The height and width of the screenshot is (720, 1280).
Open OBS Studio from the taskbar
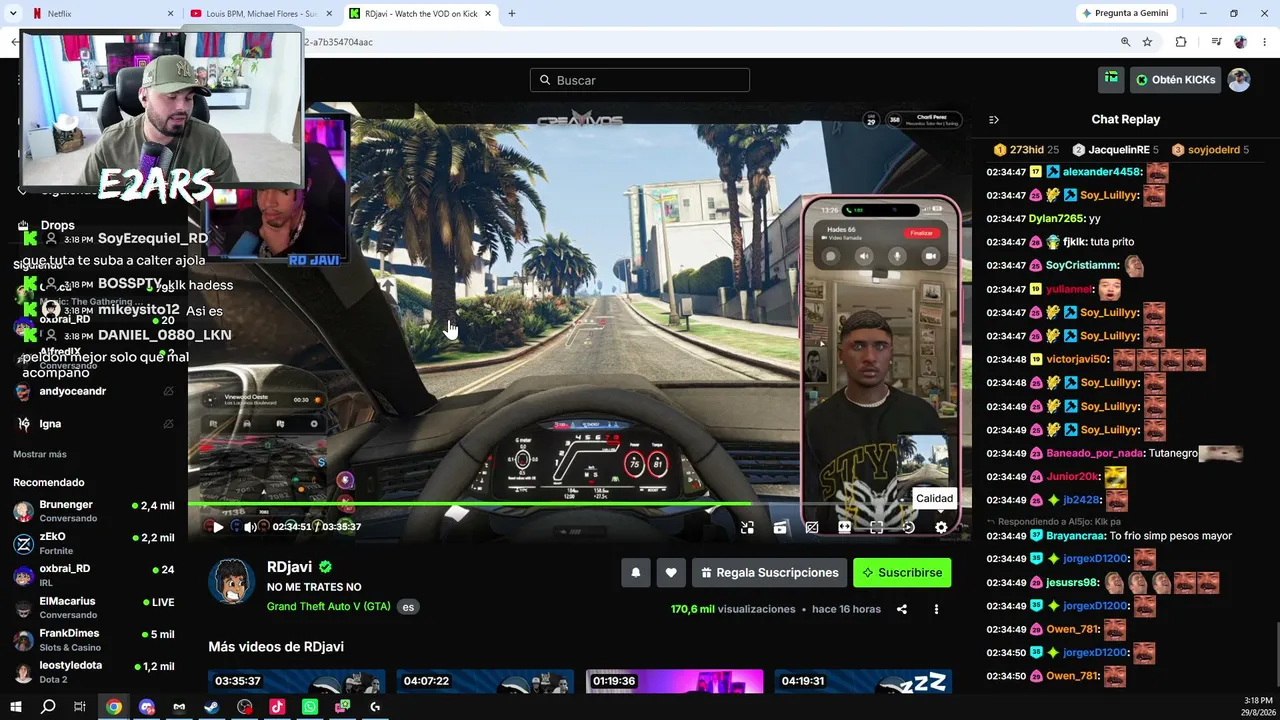(245, 707)
